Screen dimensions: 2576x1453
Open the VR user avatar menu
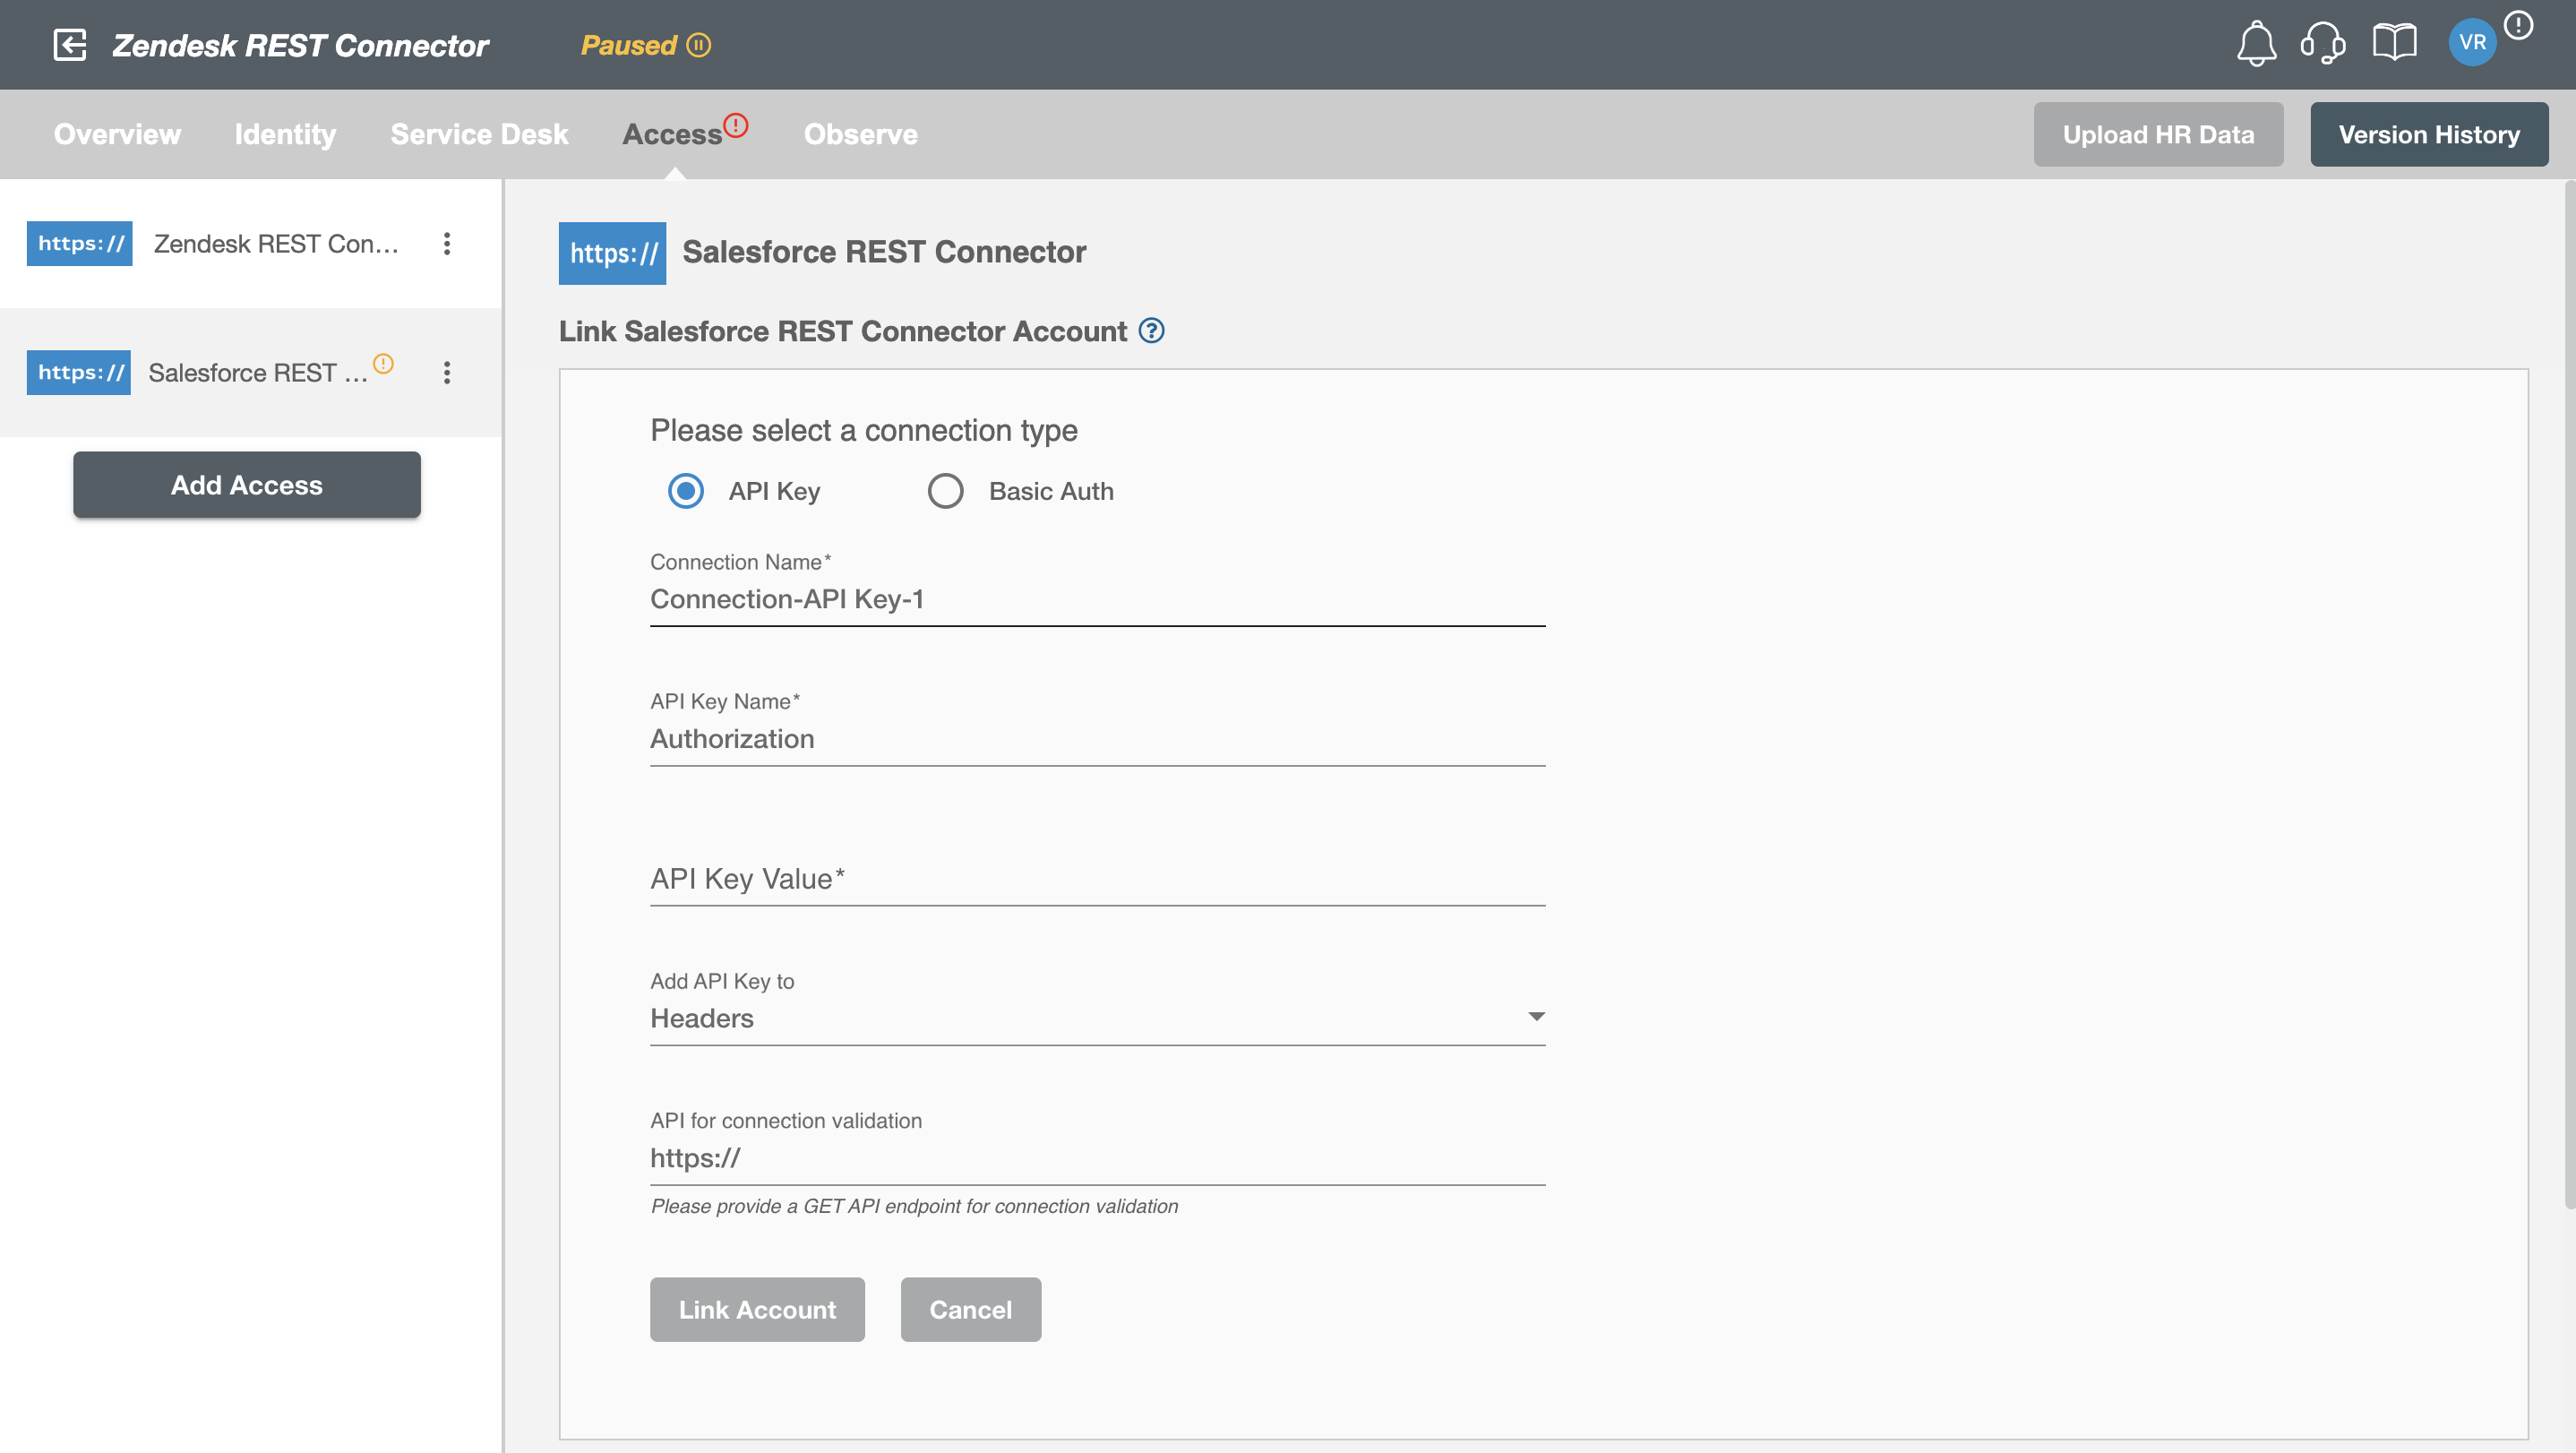[2472, 43]
